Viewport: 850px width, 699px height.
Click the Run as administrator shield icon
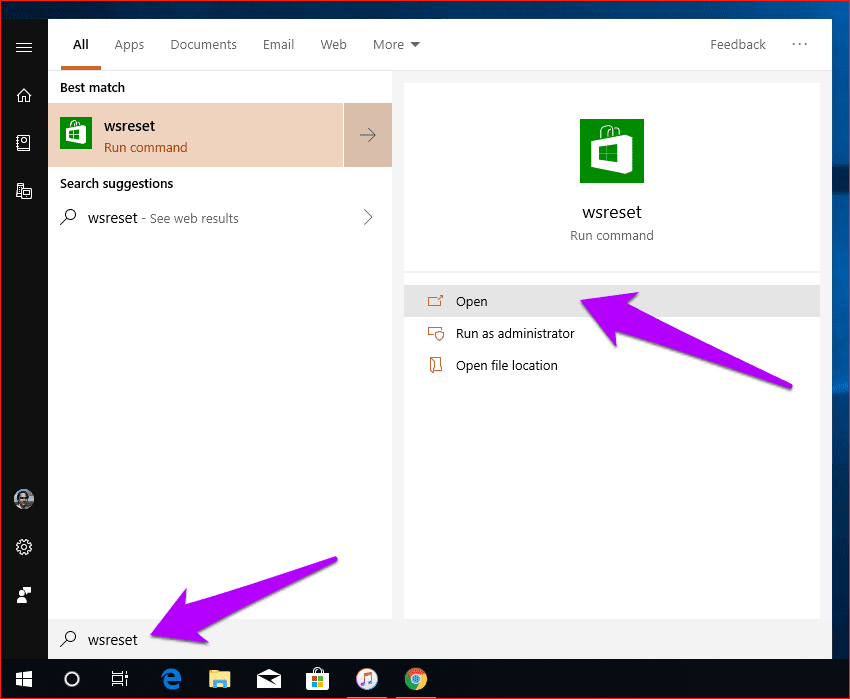click(435, 333)
